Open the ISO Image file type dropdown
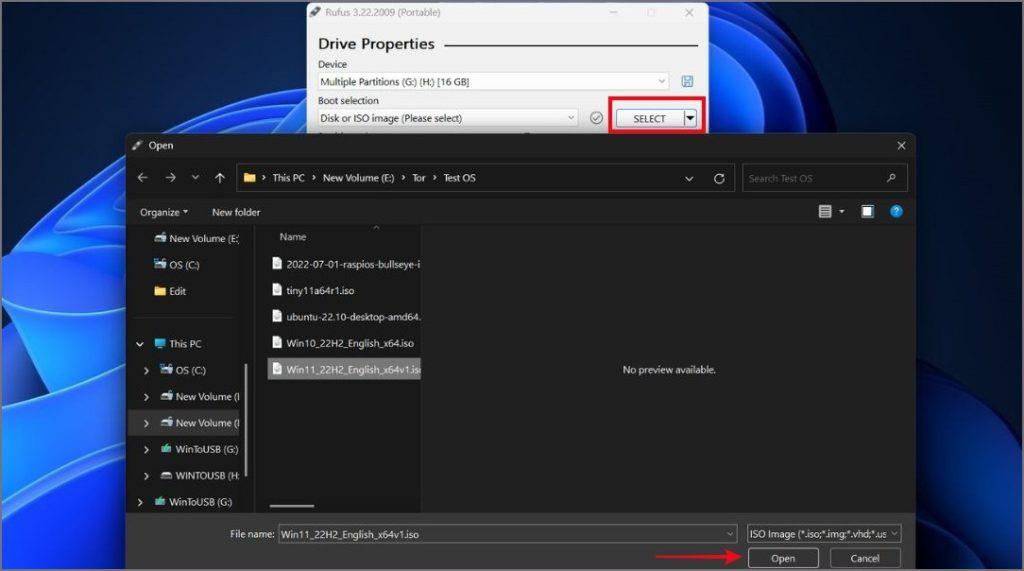The width and height of the screenshot is (1024, 571). 824,534
